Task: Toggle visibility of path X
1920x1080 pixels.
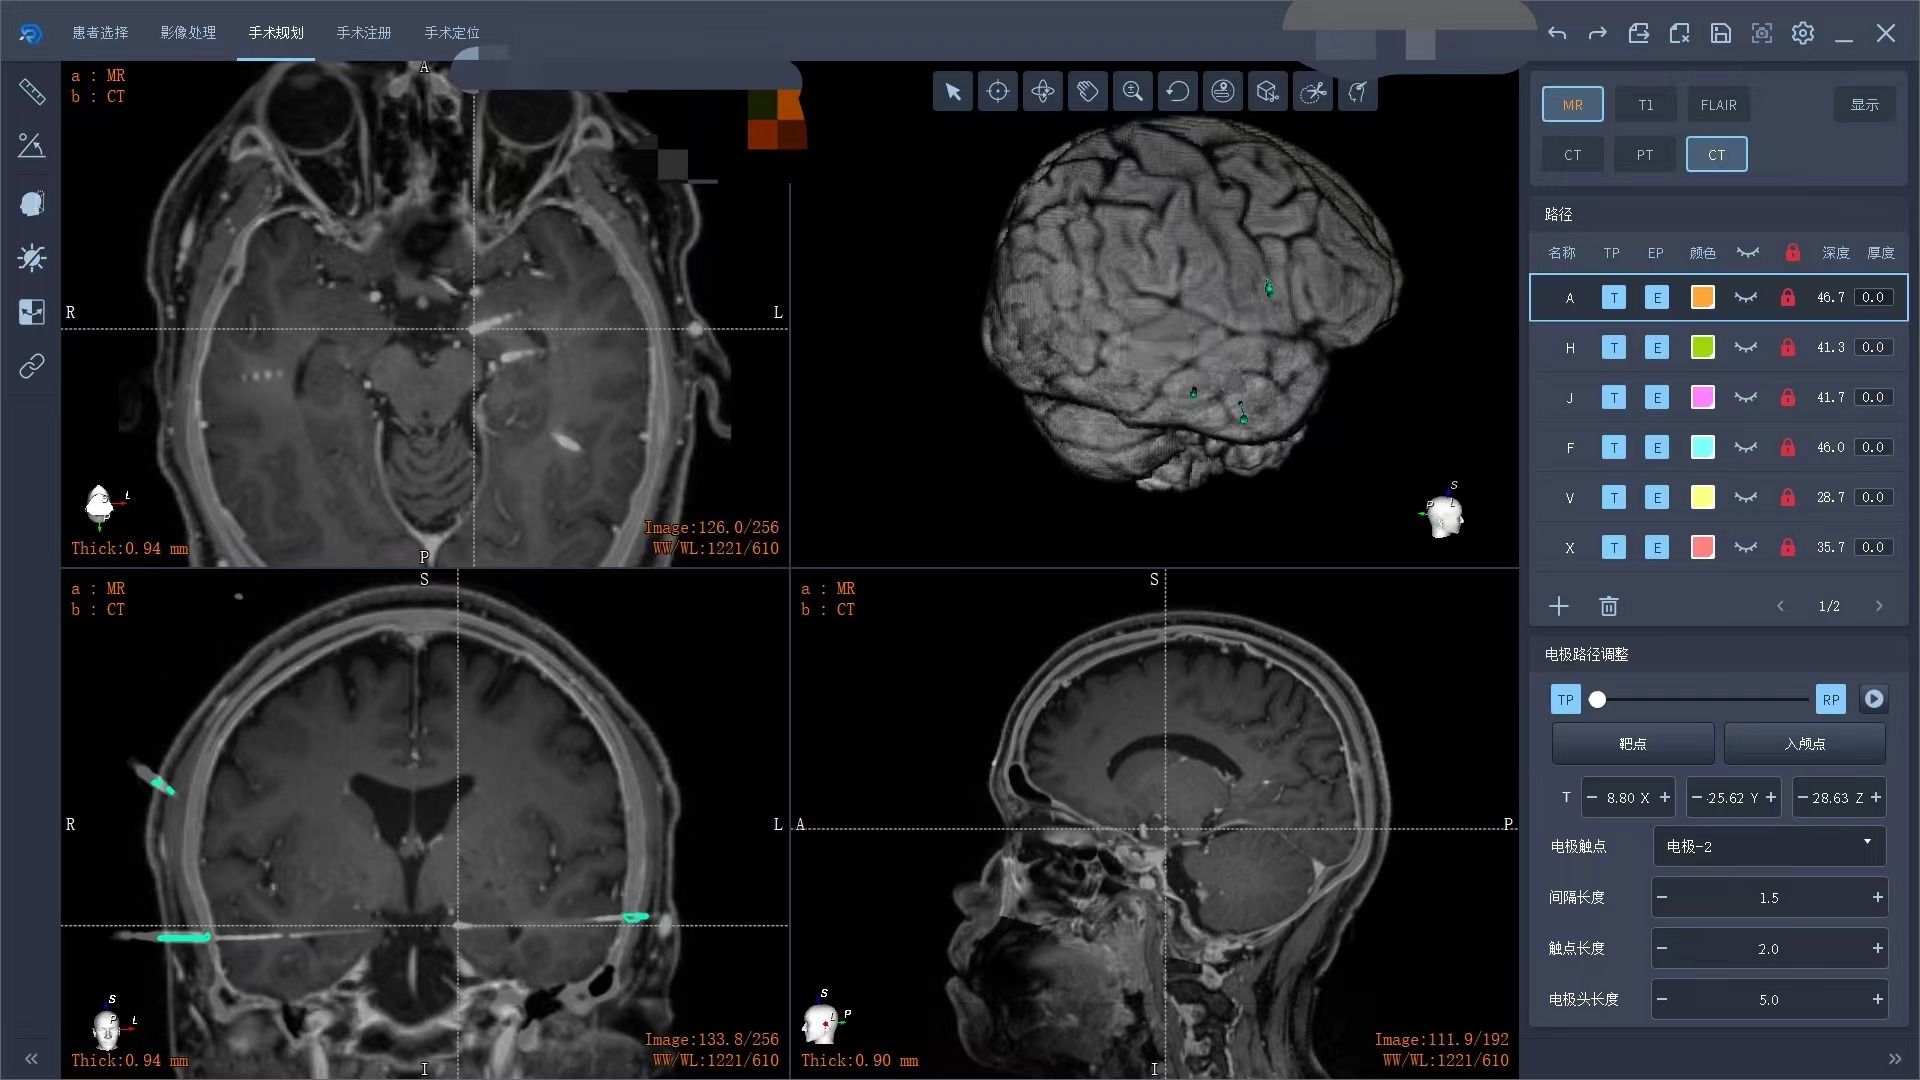Action: (x=1746, y=548)
